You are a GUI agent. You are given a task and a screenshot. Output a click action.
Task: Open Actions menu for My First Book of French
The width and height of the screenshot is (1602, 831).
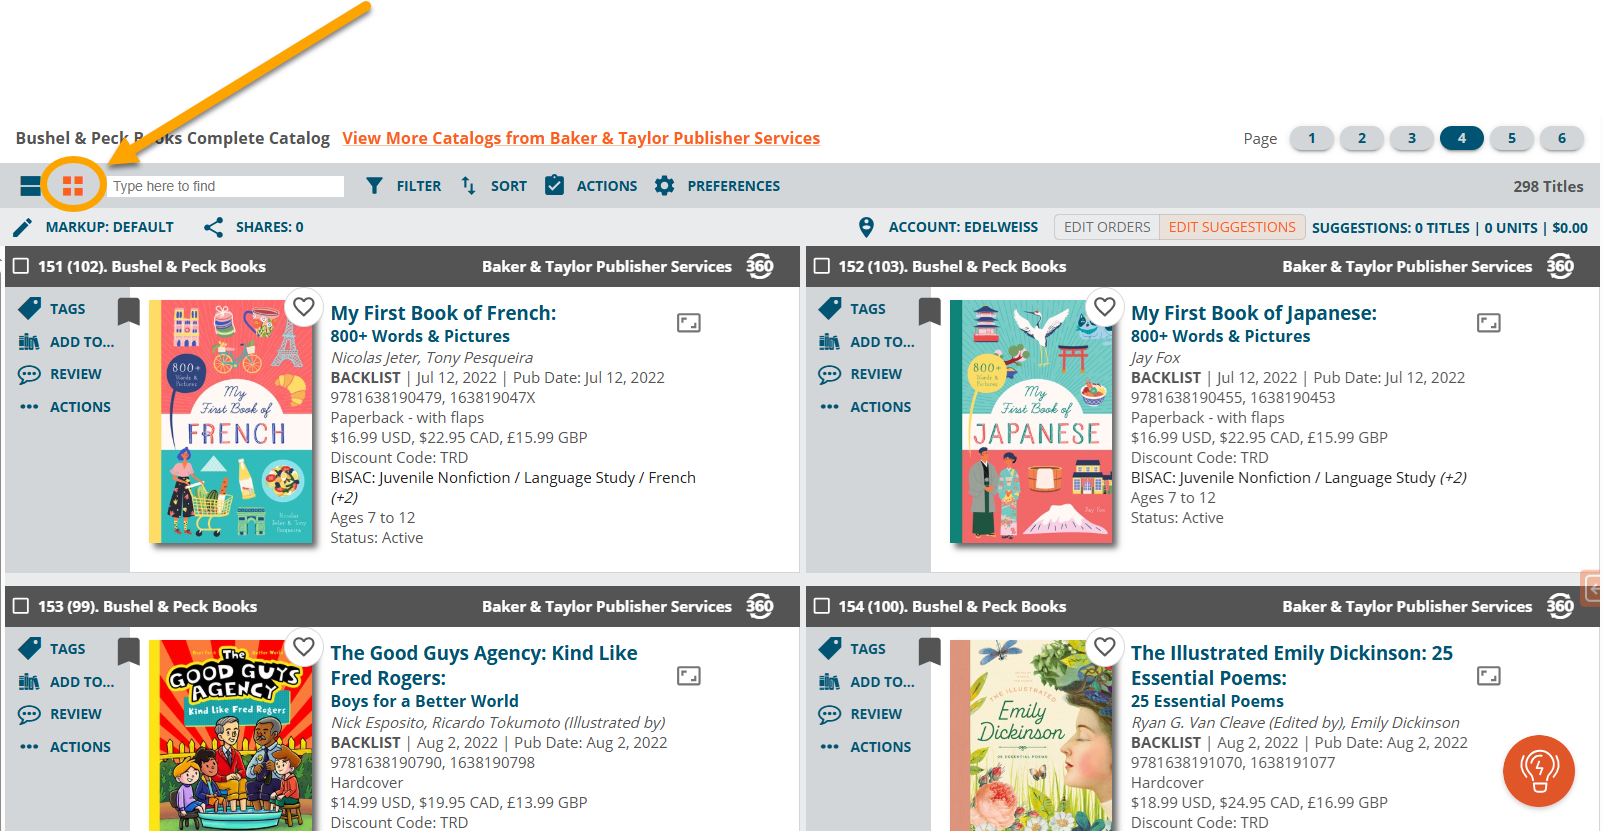point(65,407)
